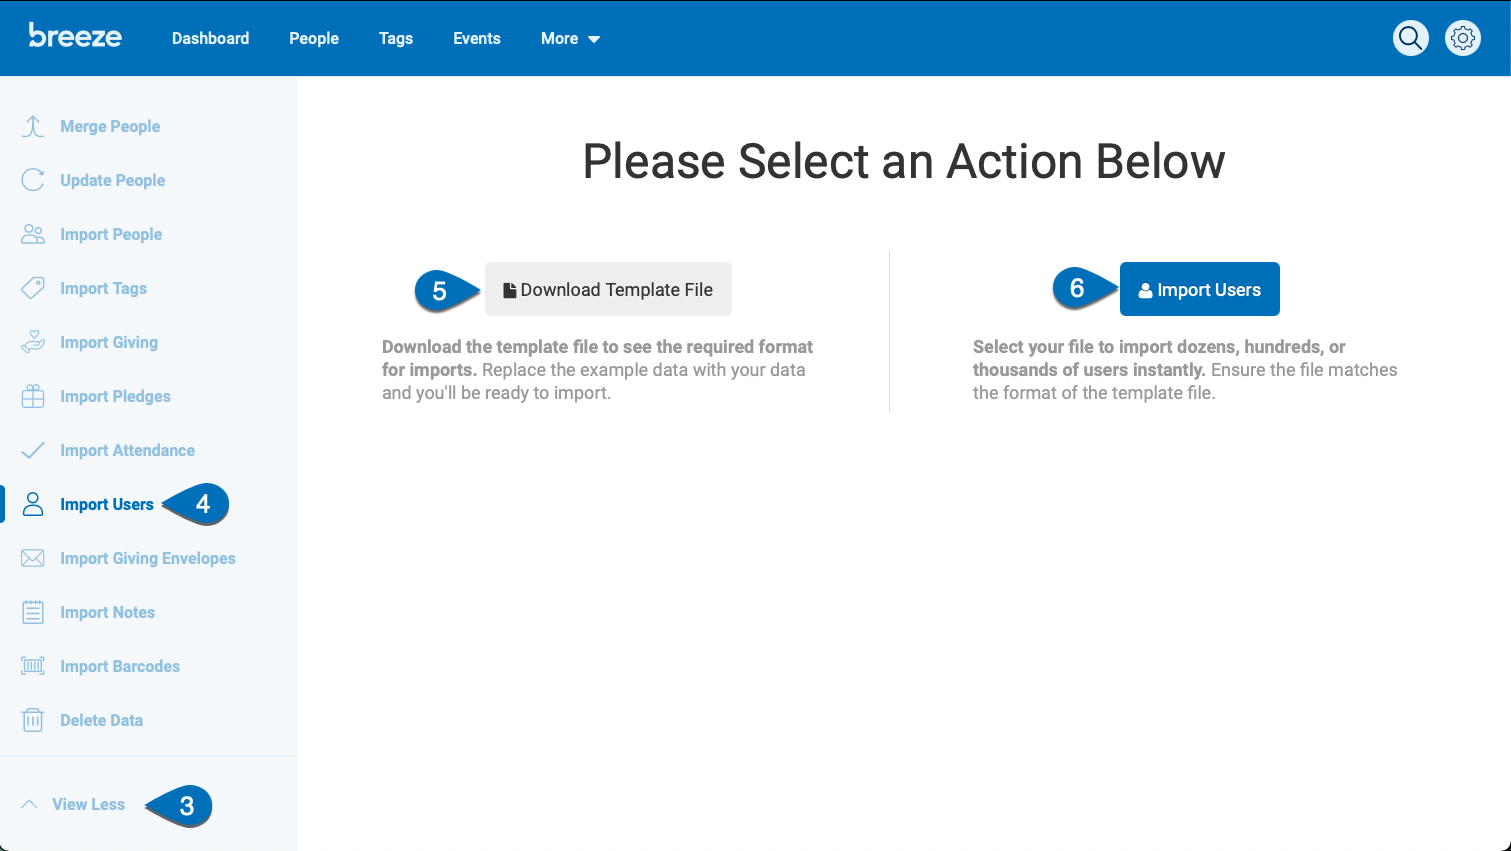The image size is (1511, 851).
Task: Open the People menu item
Action: click(x=314, y=38)
